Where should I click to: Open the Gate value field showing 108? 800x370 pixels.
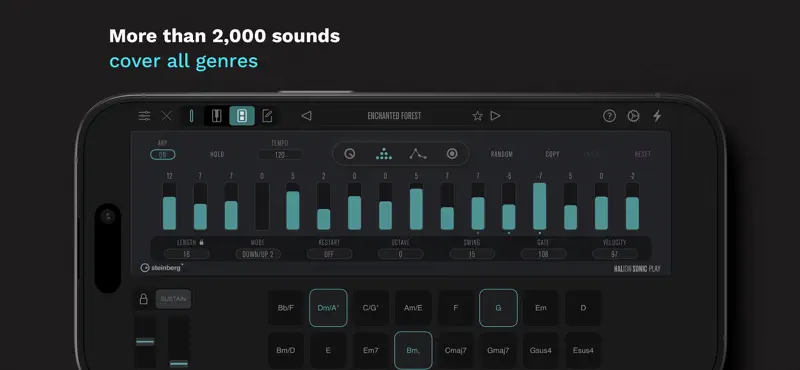[x=543, y=254]
